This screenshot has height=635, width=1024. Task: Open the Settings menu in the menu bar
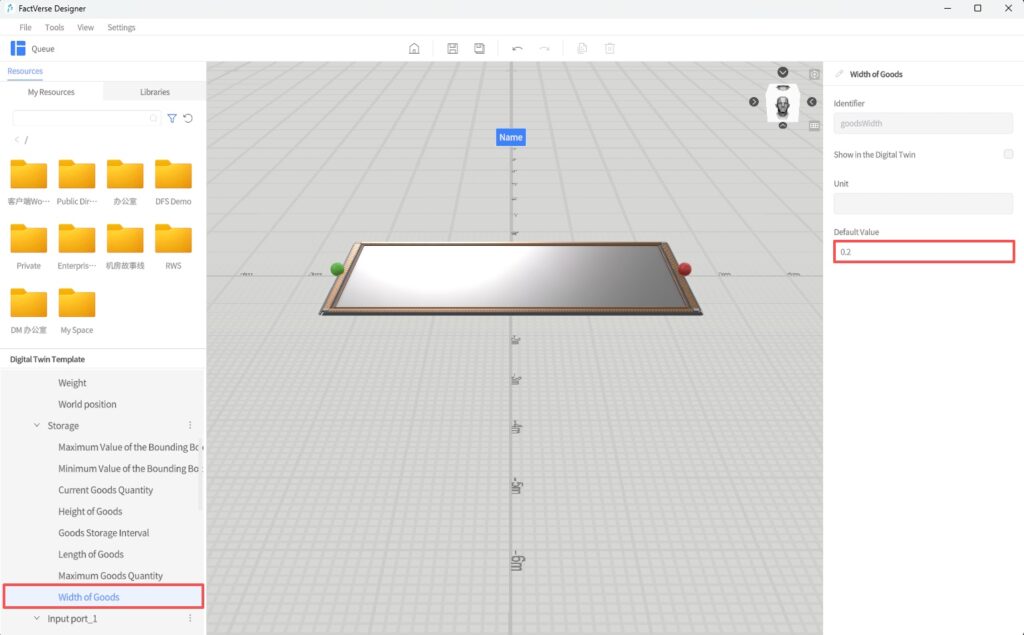121,27
